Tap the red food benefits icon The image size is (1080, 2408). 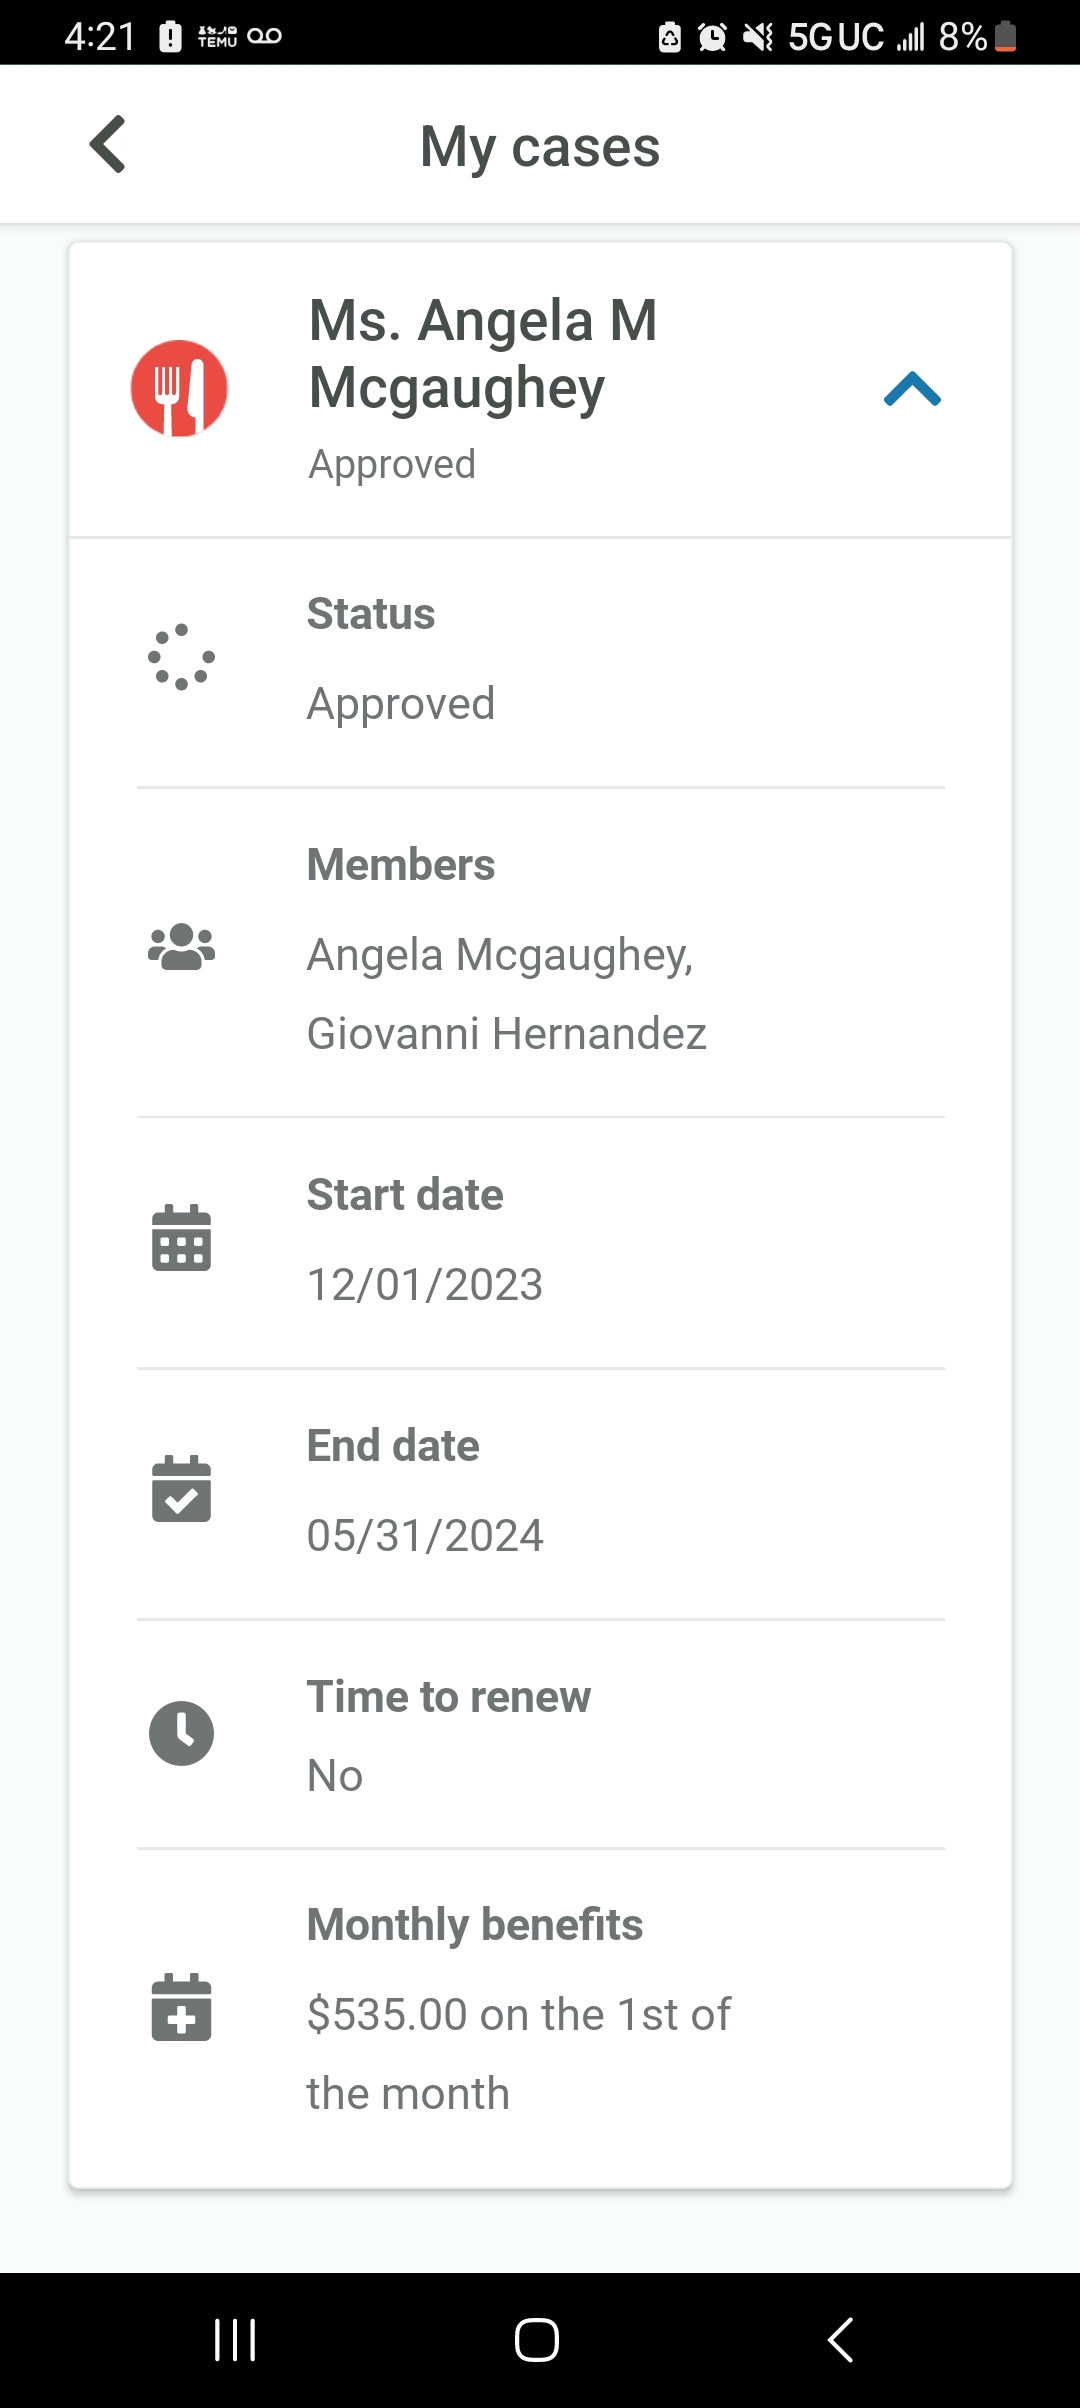(179, 388)
